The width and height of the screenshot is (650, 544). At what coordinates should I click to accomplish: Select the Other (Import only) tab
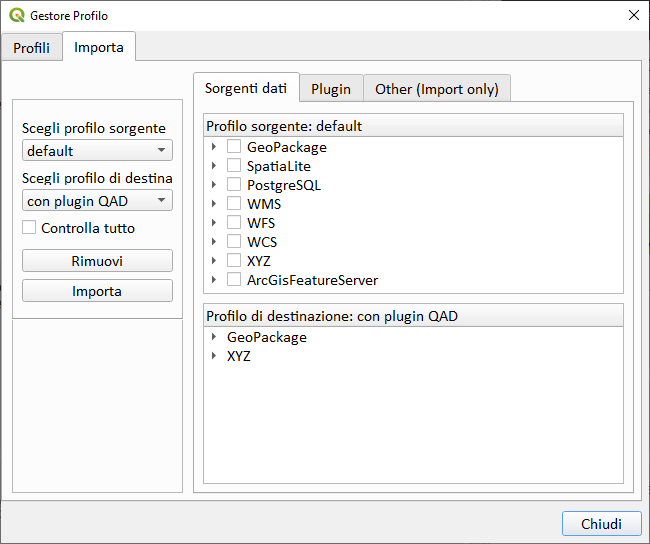tap(436, 89)
